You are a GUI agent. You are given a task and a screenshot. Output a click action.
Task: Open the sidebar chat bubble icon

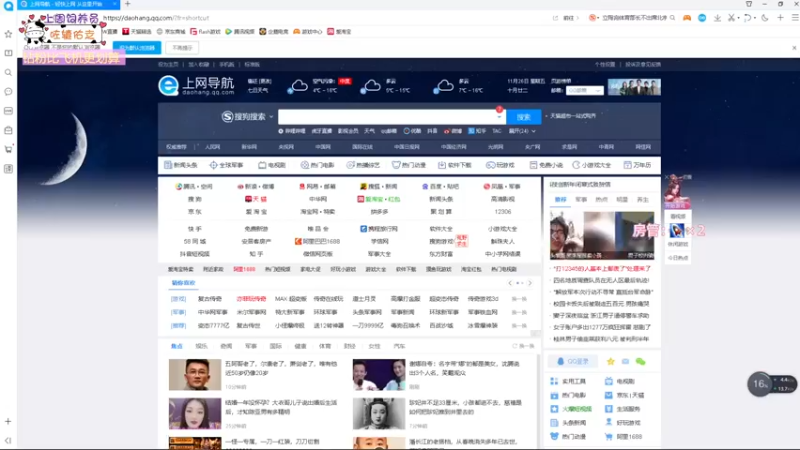coord(8,92)
